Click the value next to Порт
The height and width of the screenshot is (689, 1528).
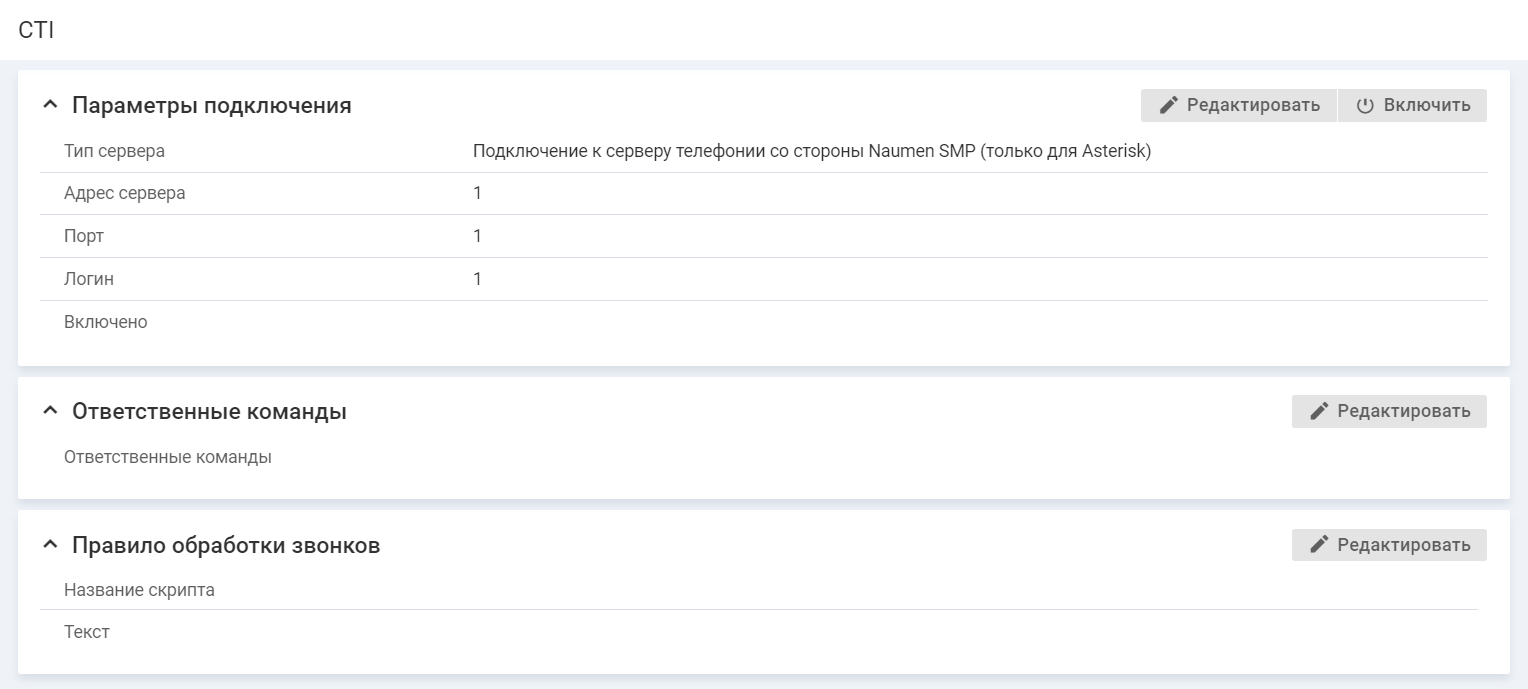click(x=477, y=236)
